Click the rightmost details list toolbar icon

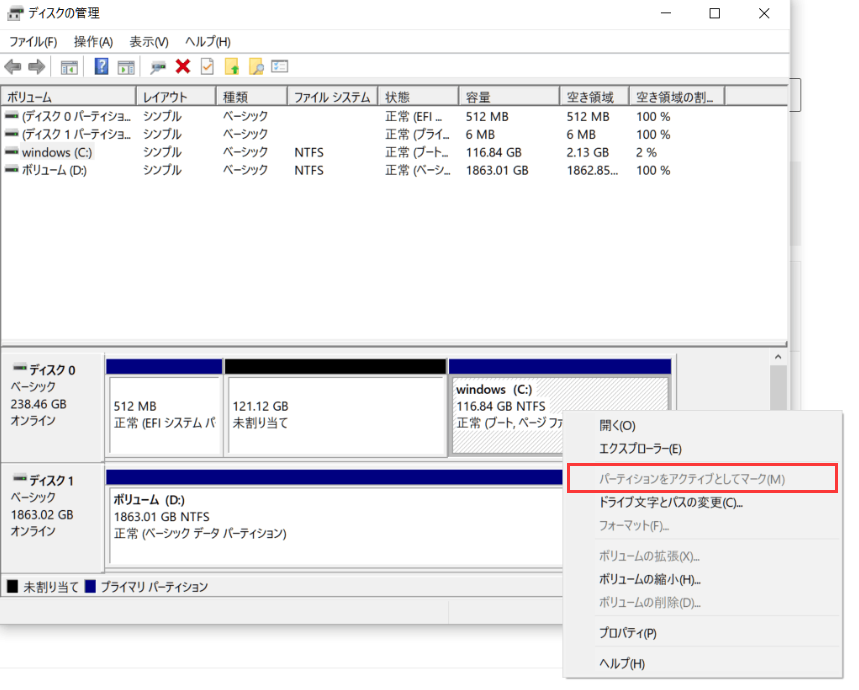tap(280, 66)
